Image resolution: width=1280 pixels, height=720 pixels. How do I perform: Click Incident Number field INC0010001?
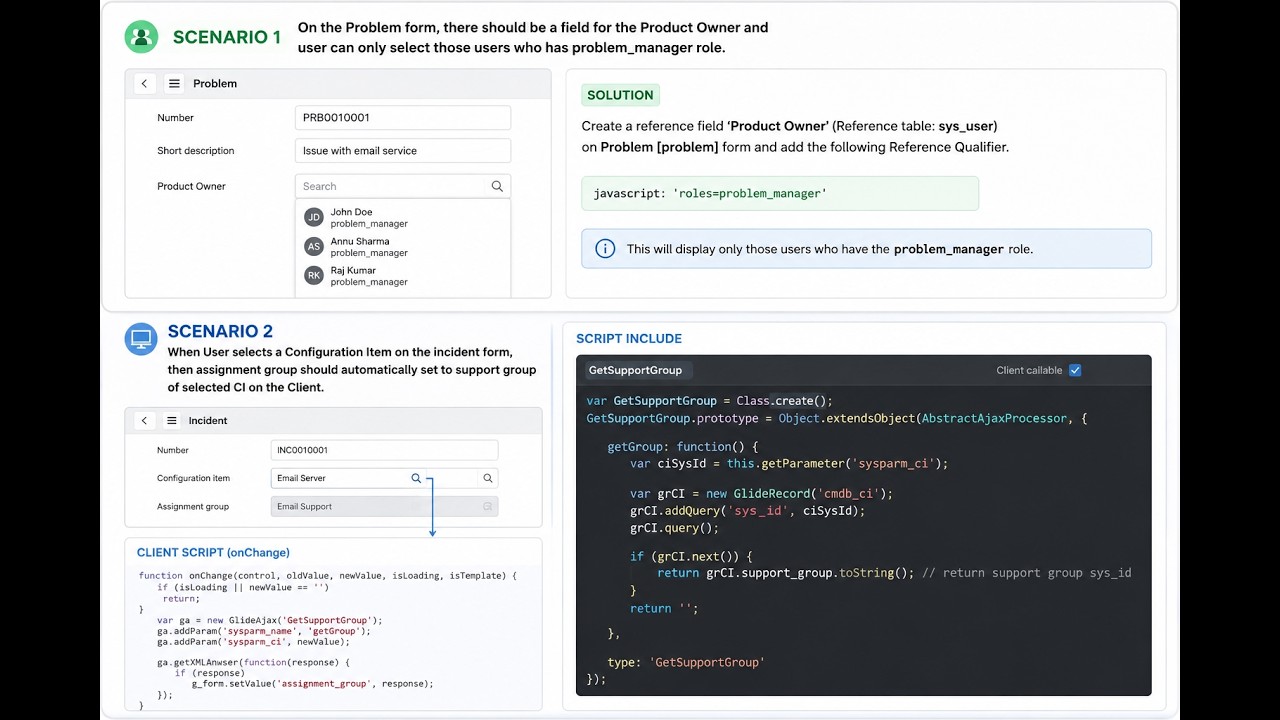point(384,450)
